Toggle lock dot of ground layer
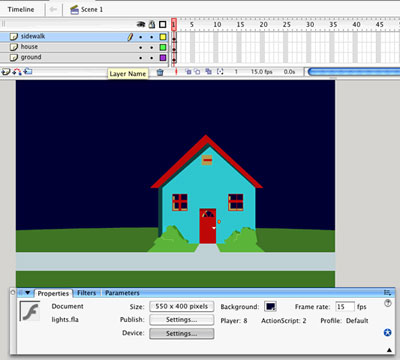Image resolution: width=400 pixels, height=360 pixels. 152,58
